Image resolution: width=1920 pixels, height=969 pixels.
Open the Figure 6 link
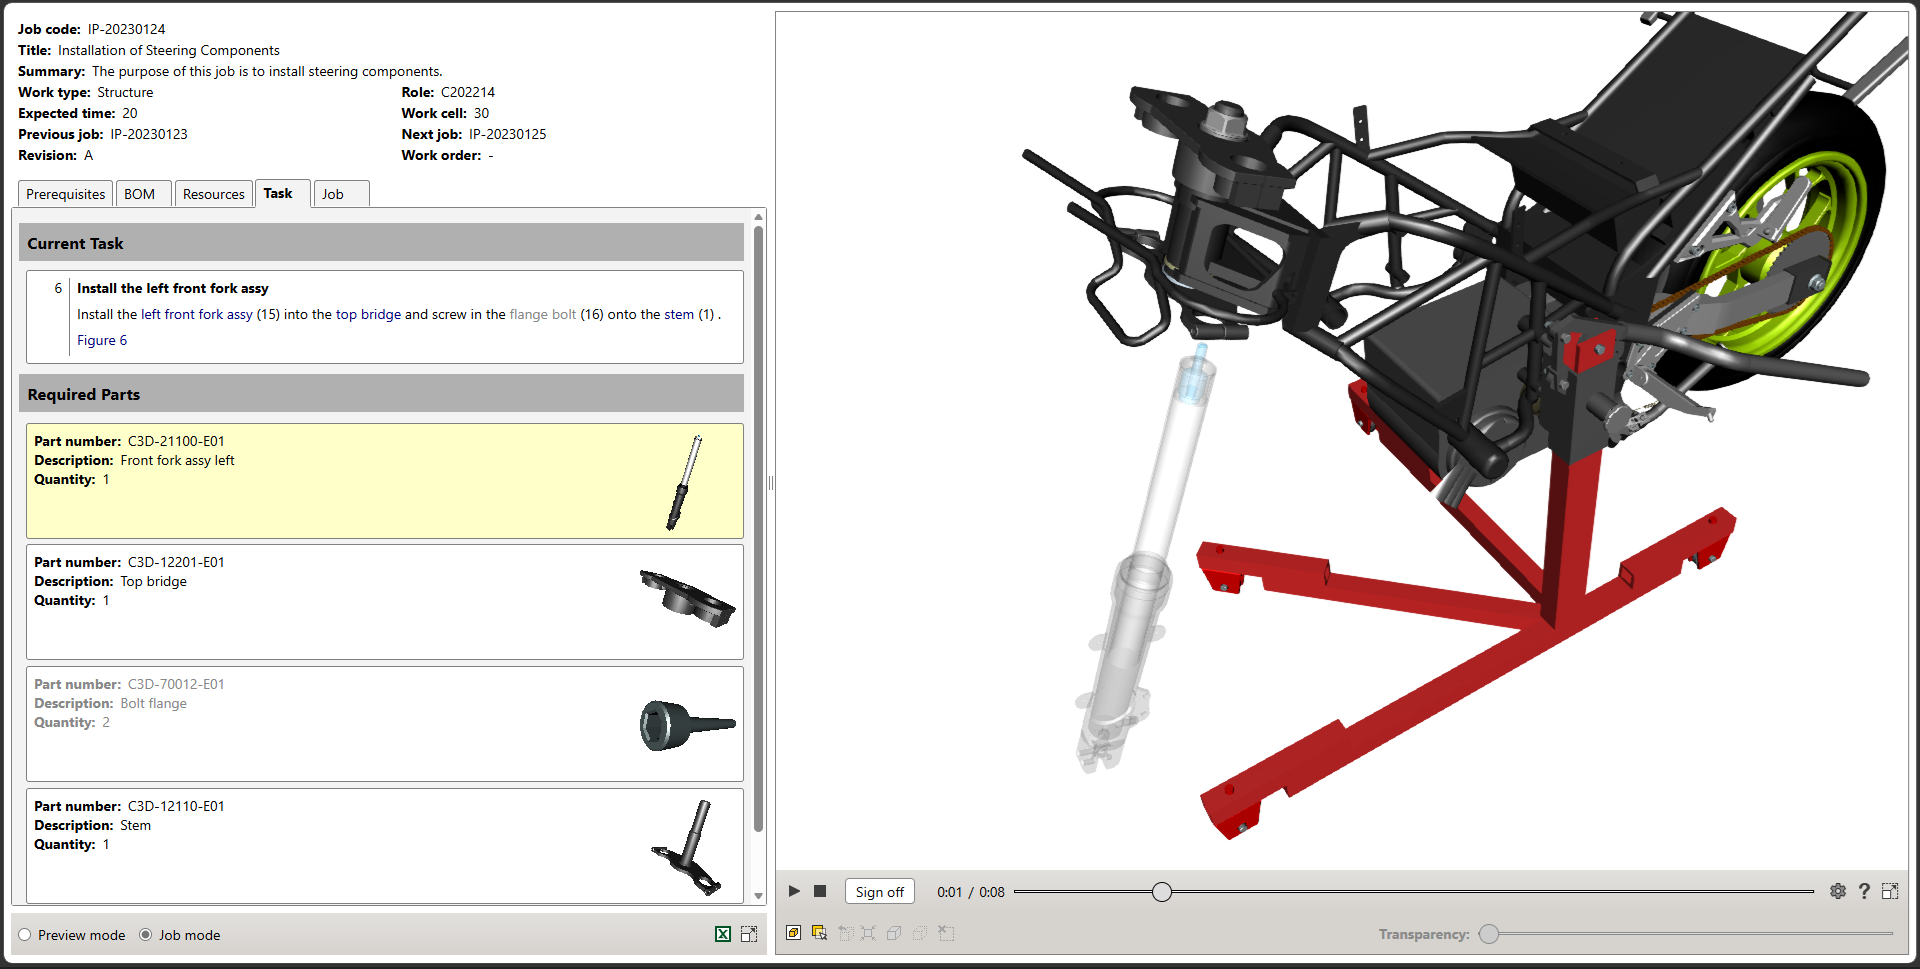[102, 340]
